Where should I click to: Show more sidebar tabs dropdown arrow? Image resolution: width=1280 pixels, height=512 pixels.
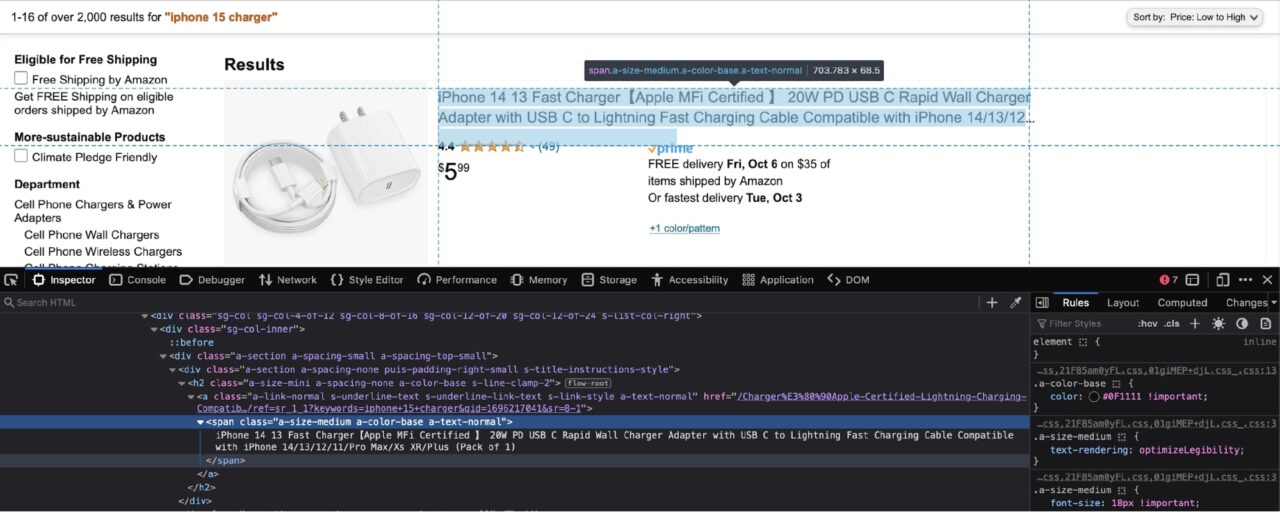point(1274,302)
